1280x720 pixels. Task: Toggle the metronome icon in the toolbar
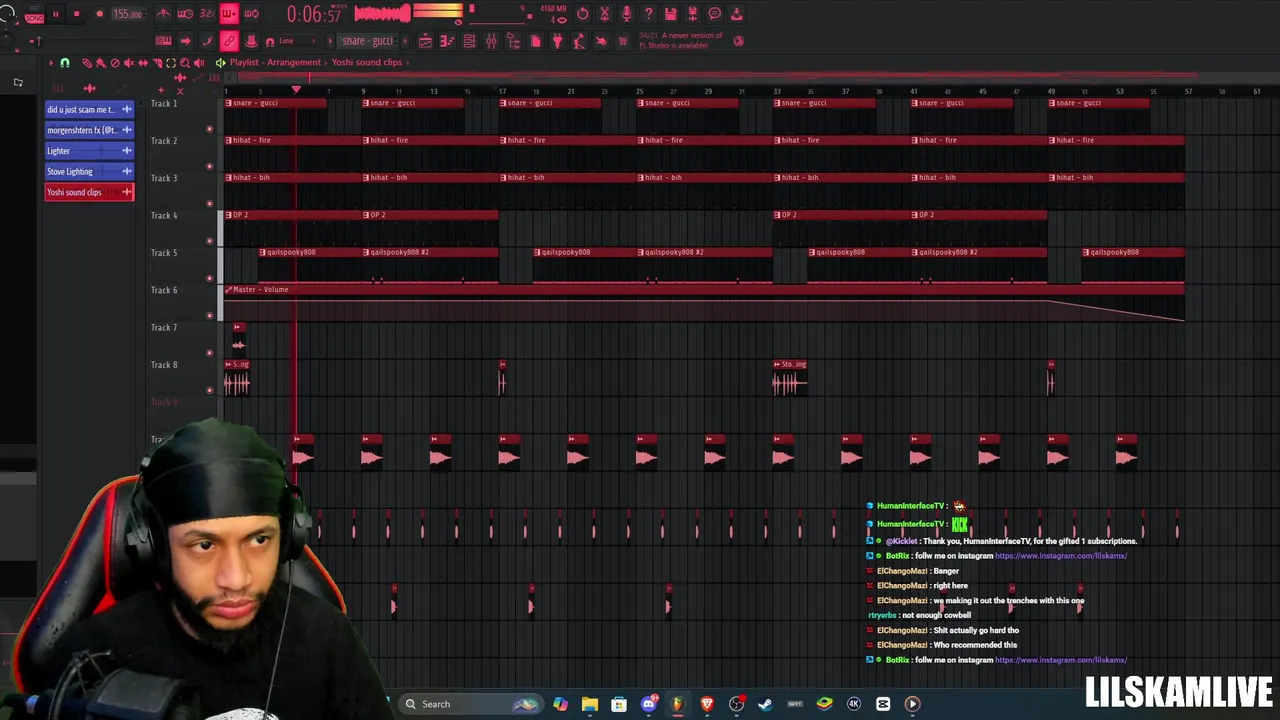pyautogui.click(x=163, y=14)
